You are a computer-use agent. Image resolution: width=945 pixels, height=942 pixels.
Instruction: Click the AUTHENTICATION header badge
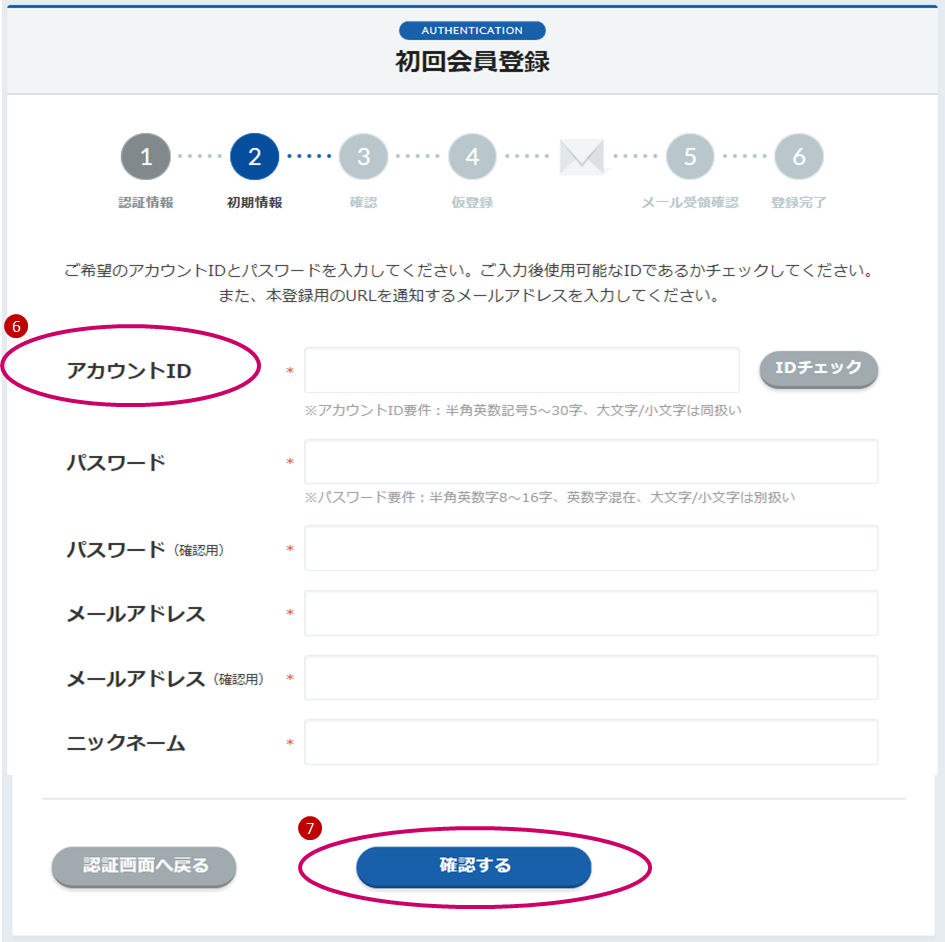tap(472, 30)
